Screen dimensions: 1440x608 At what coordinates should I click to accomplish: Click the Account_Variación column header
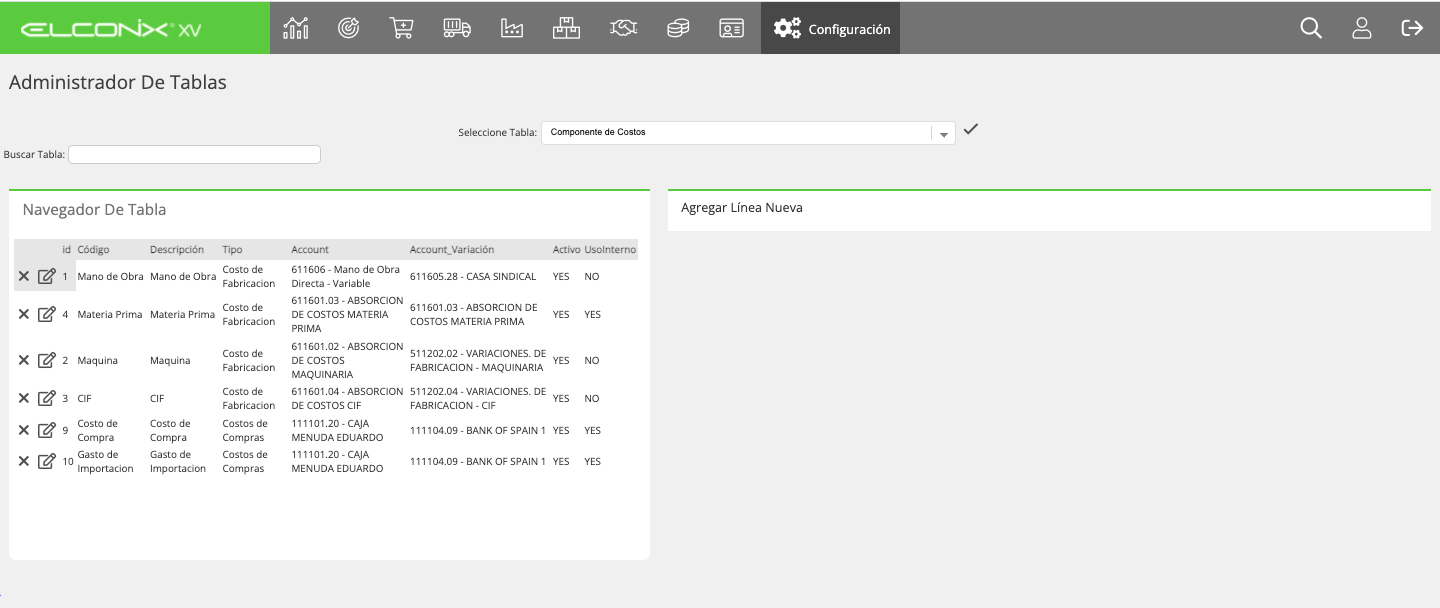tap(452, 249)
